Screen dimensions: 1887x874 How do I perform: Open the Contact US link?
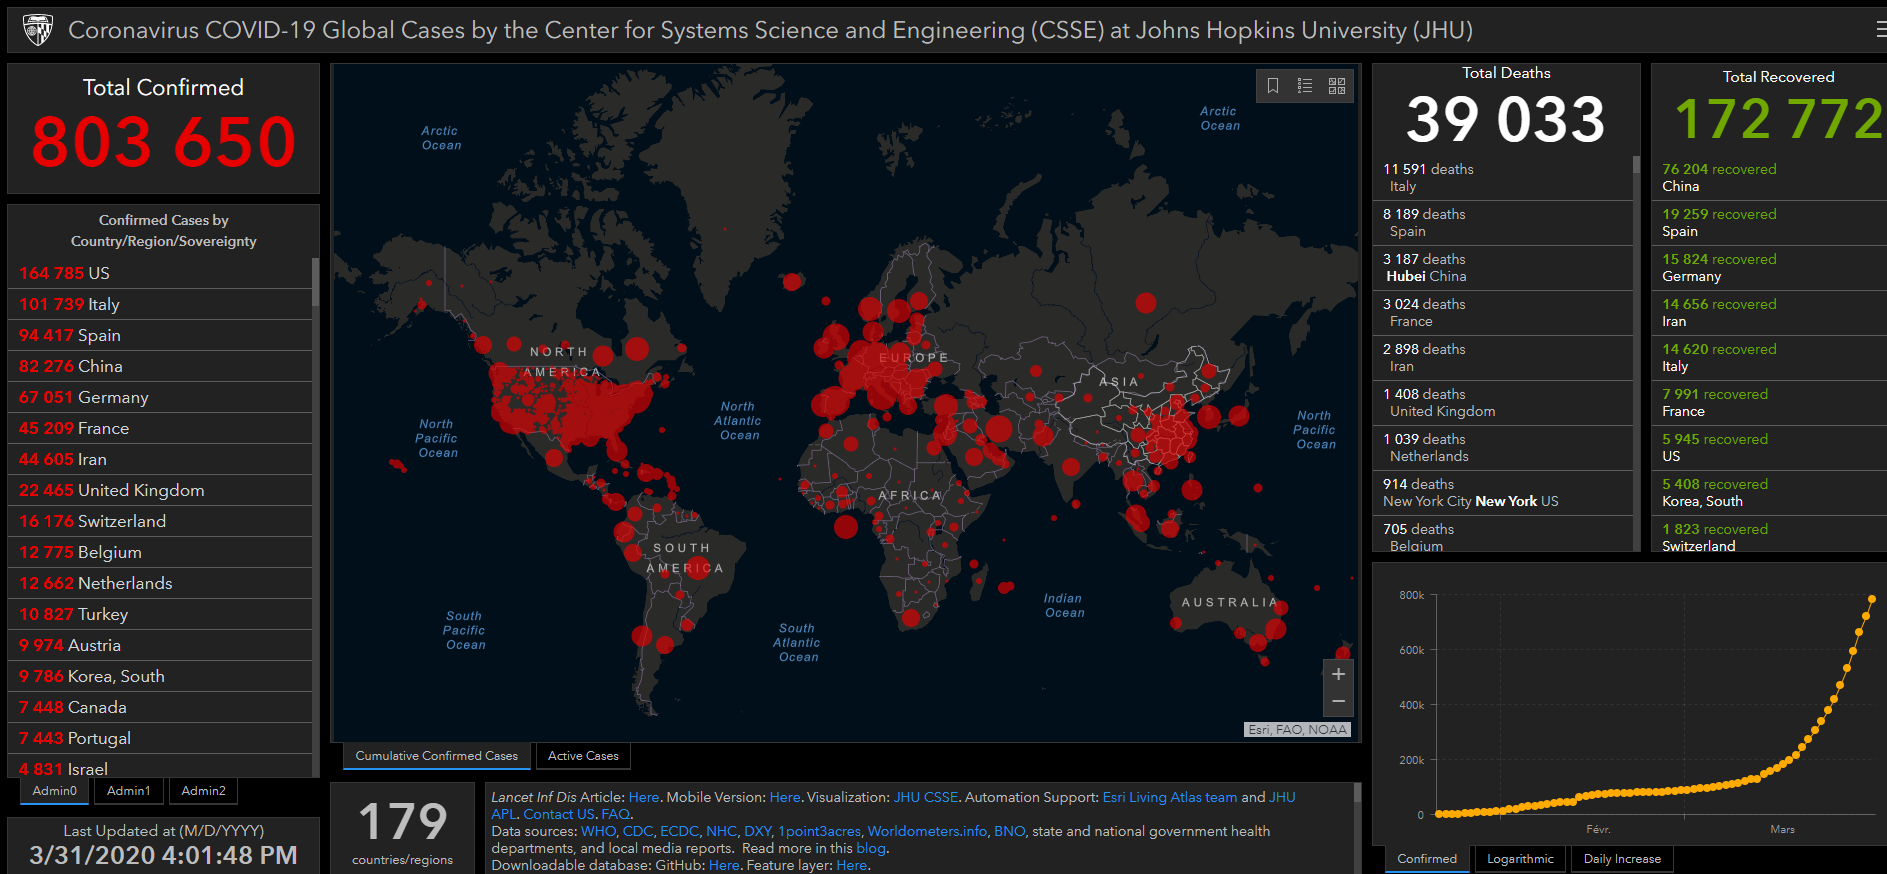pyautogui.click(x=559, y=814)
